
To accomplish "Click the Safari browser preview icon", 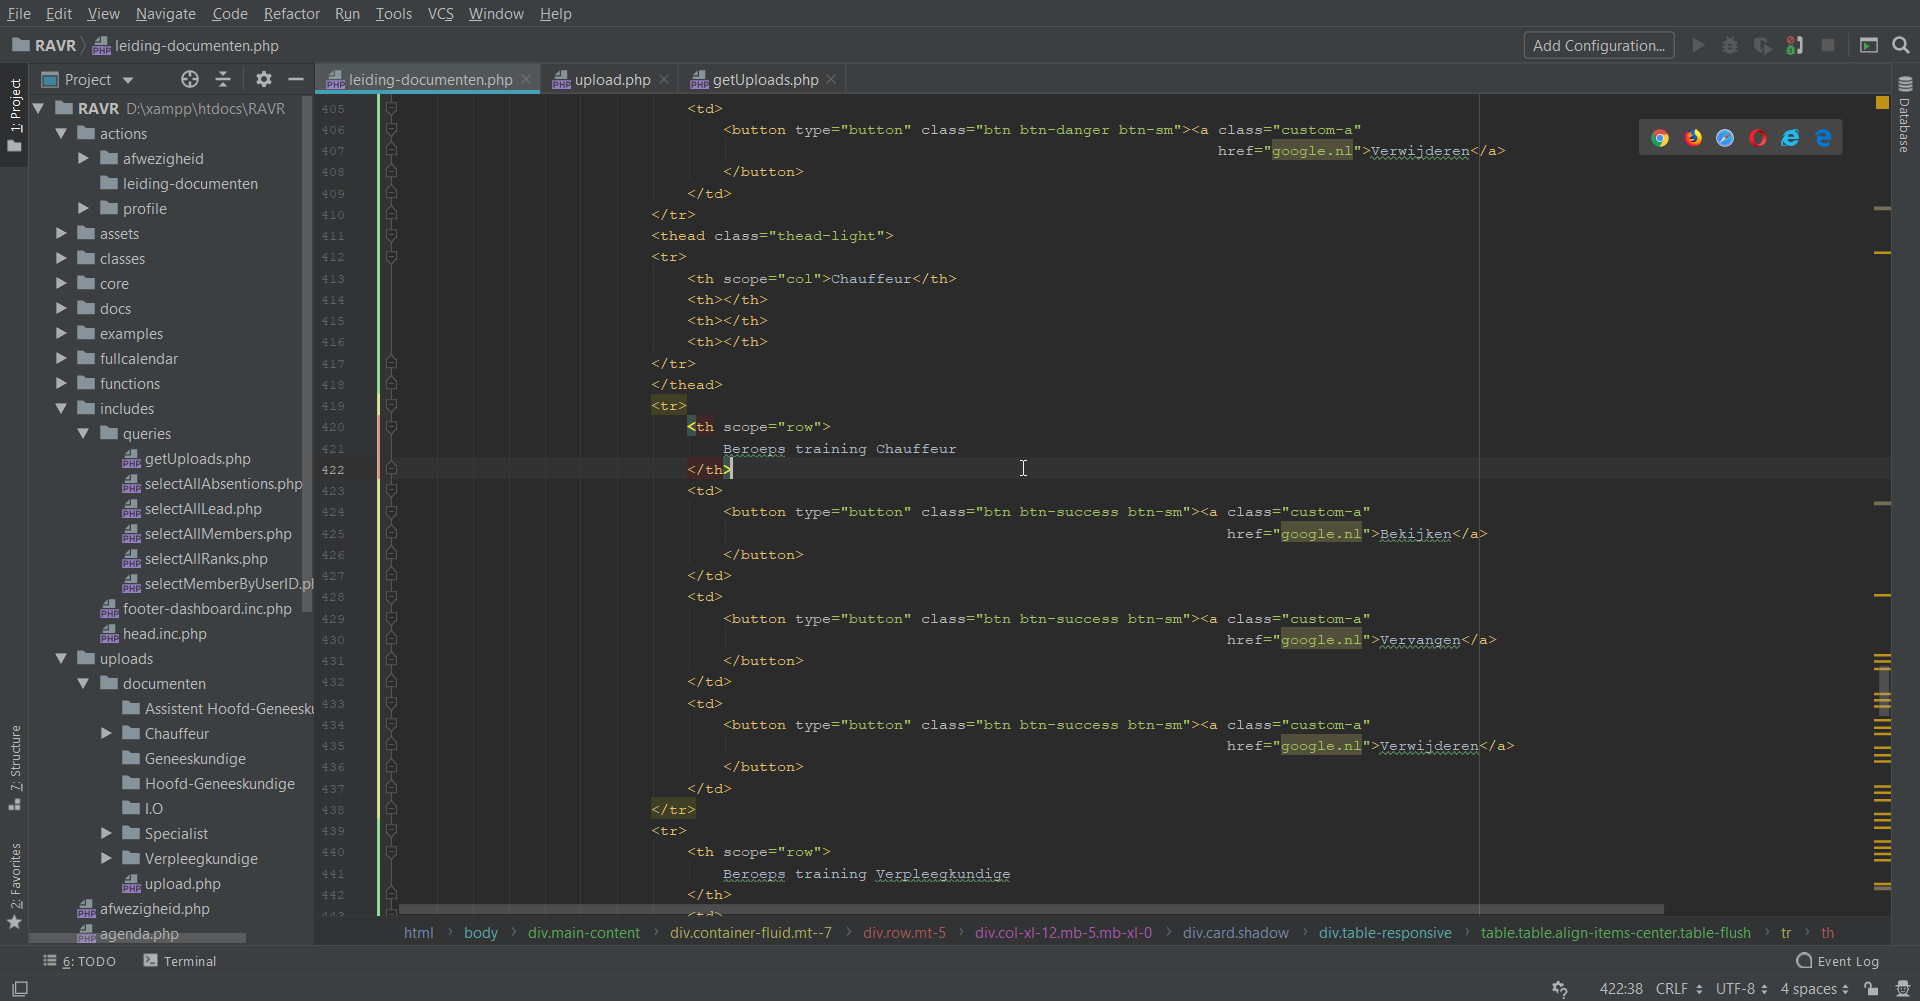I will [1725, 138].
